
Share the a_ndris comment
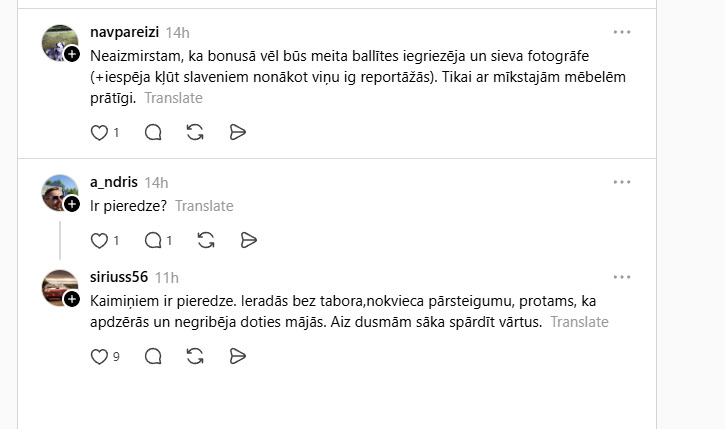[248, 240]
